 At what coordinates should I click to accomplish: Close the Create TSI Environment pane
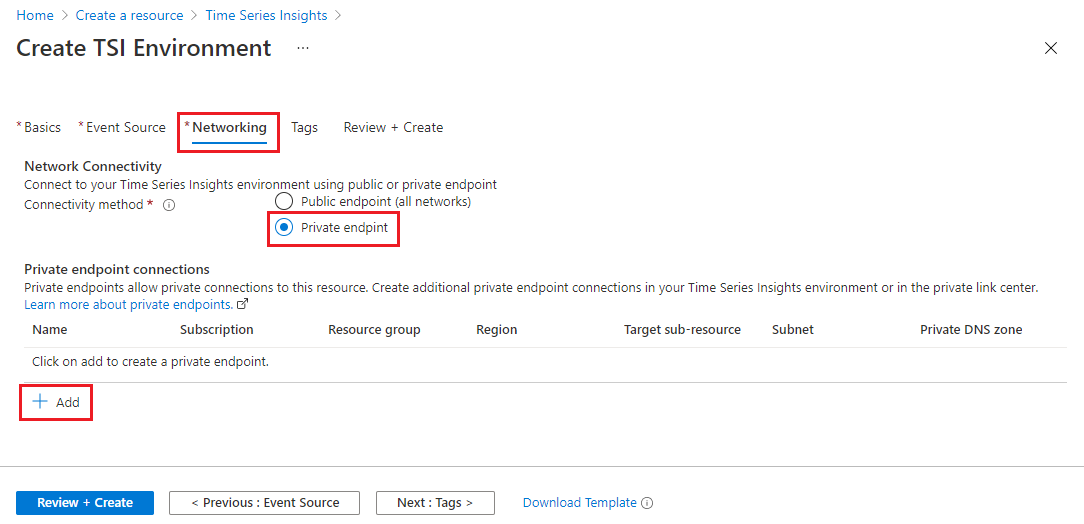pos(1051,48)
